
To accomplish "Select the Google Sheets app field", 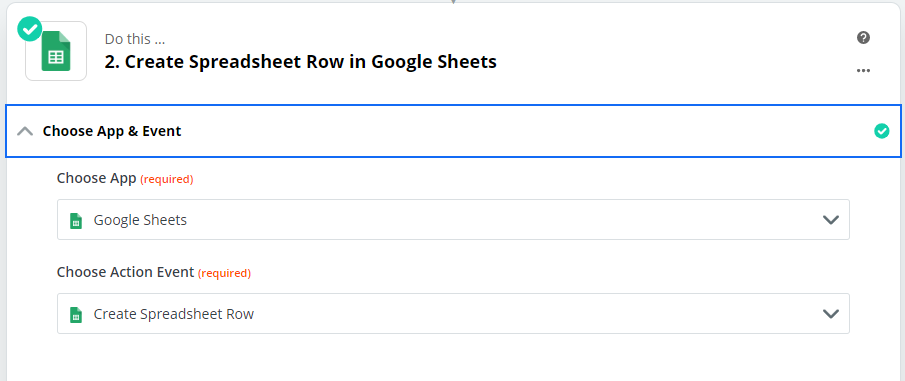I will [x=453, y=219].
